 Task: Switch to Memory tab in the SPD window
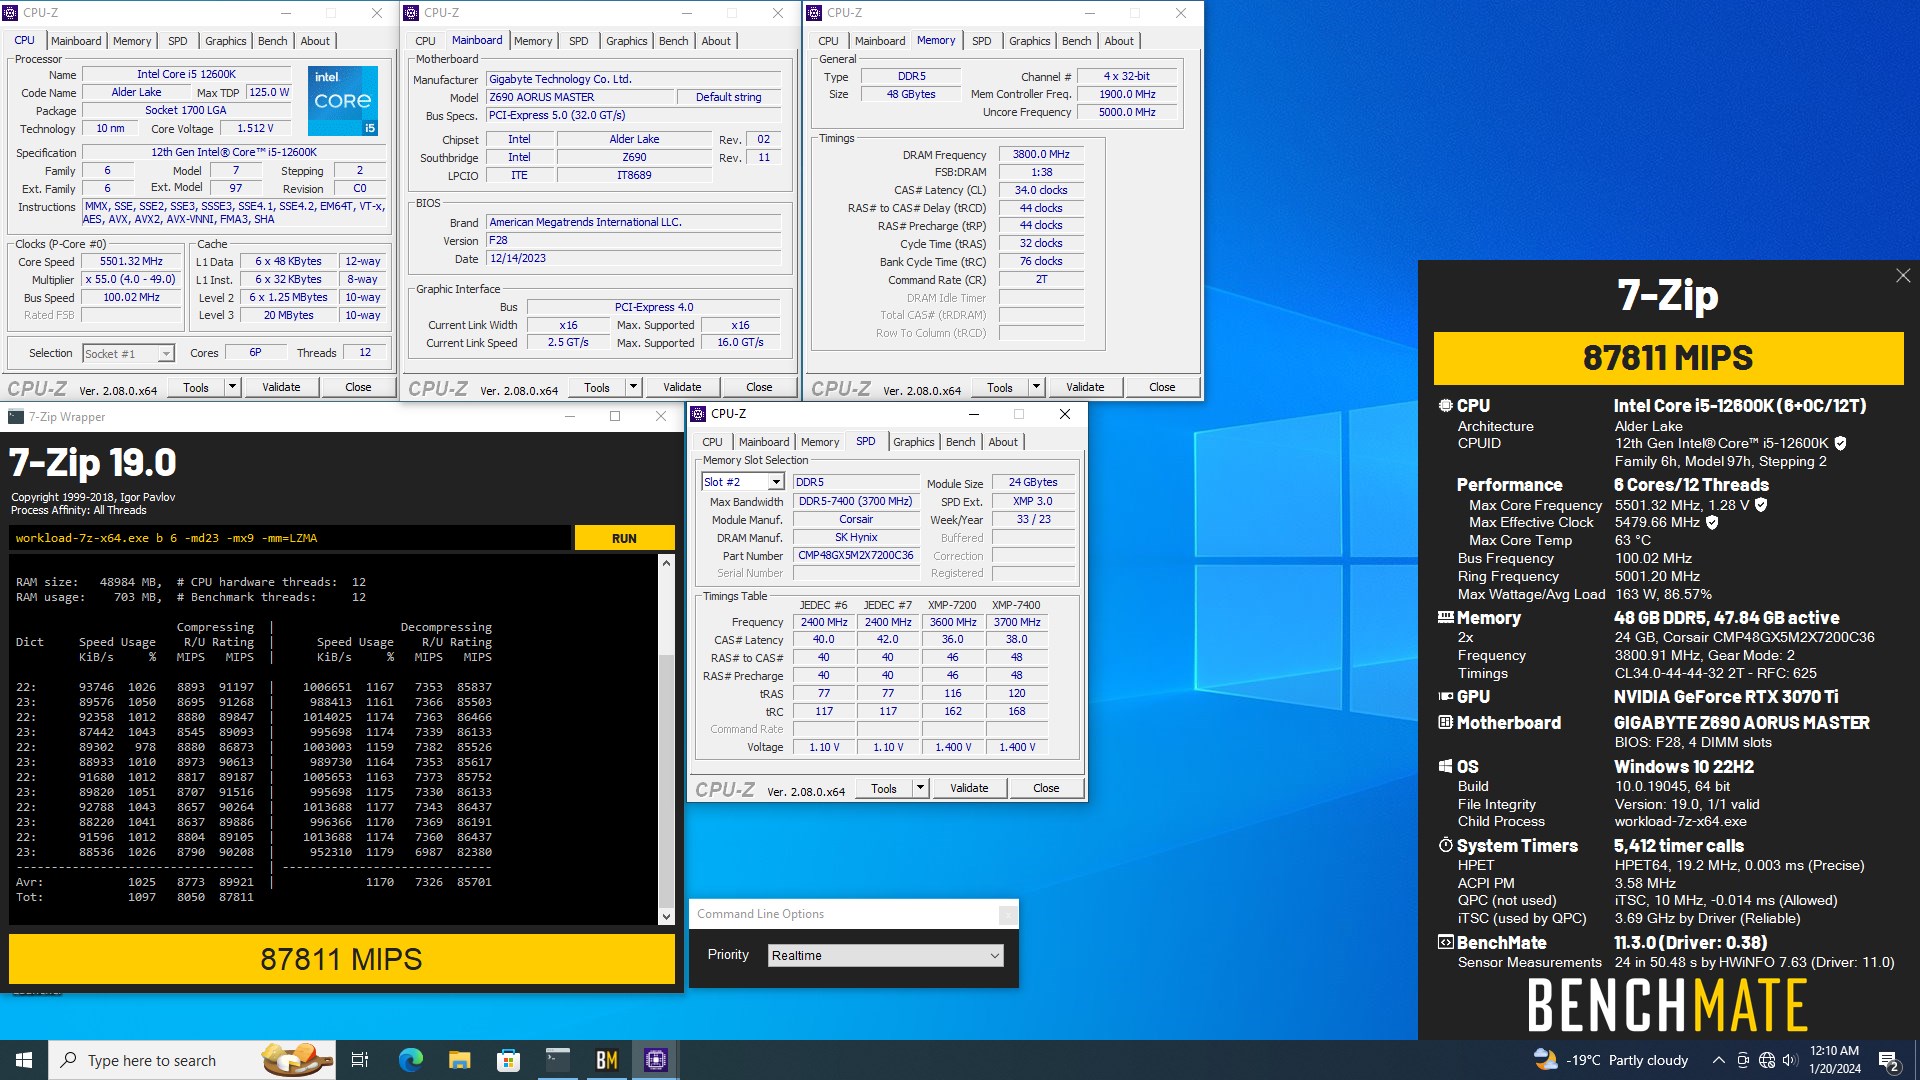820,442
